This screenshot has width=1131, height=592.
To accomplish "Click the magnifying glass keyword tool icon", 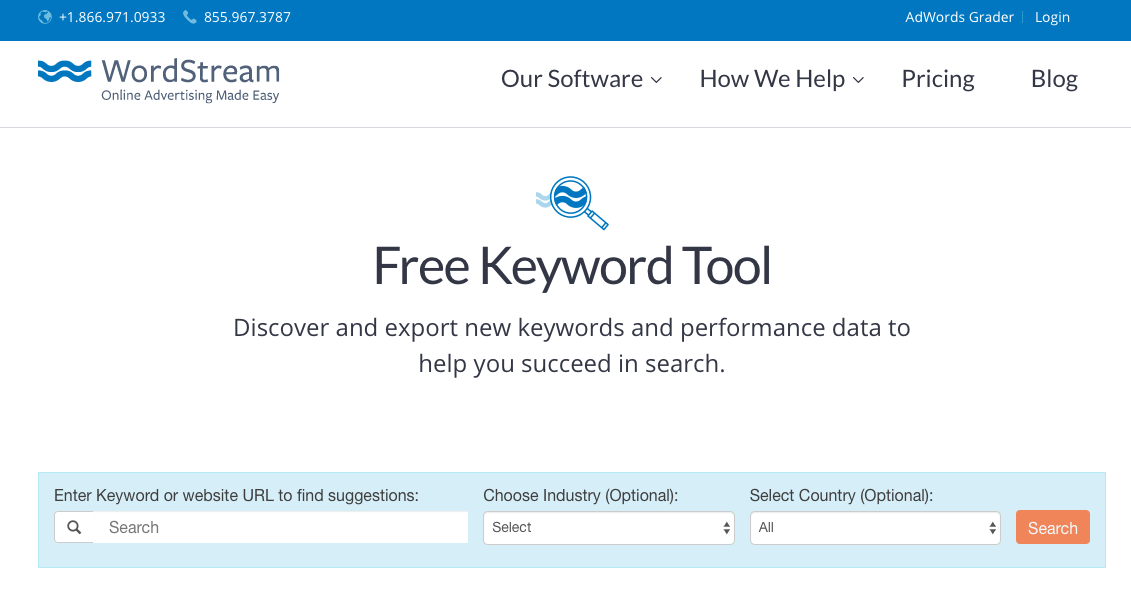I will click(x=573, y=203).
